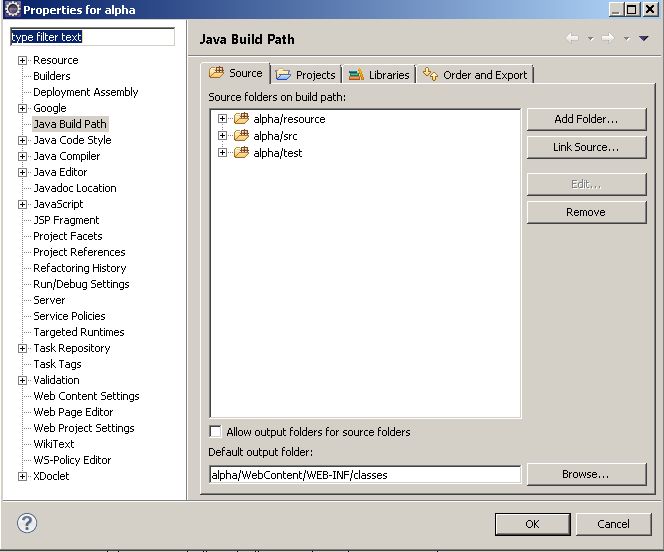Select Server in the properties tree

50,300
